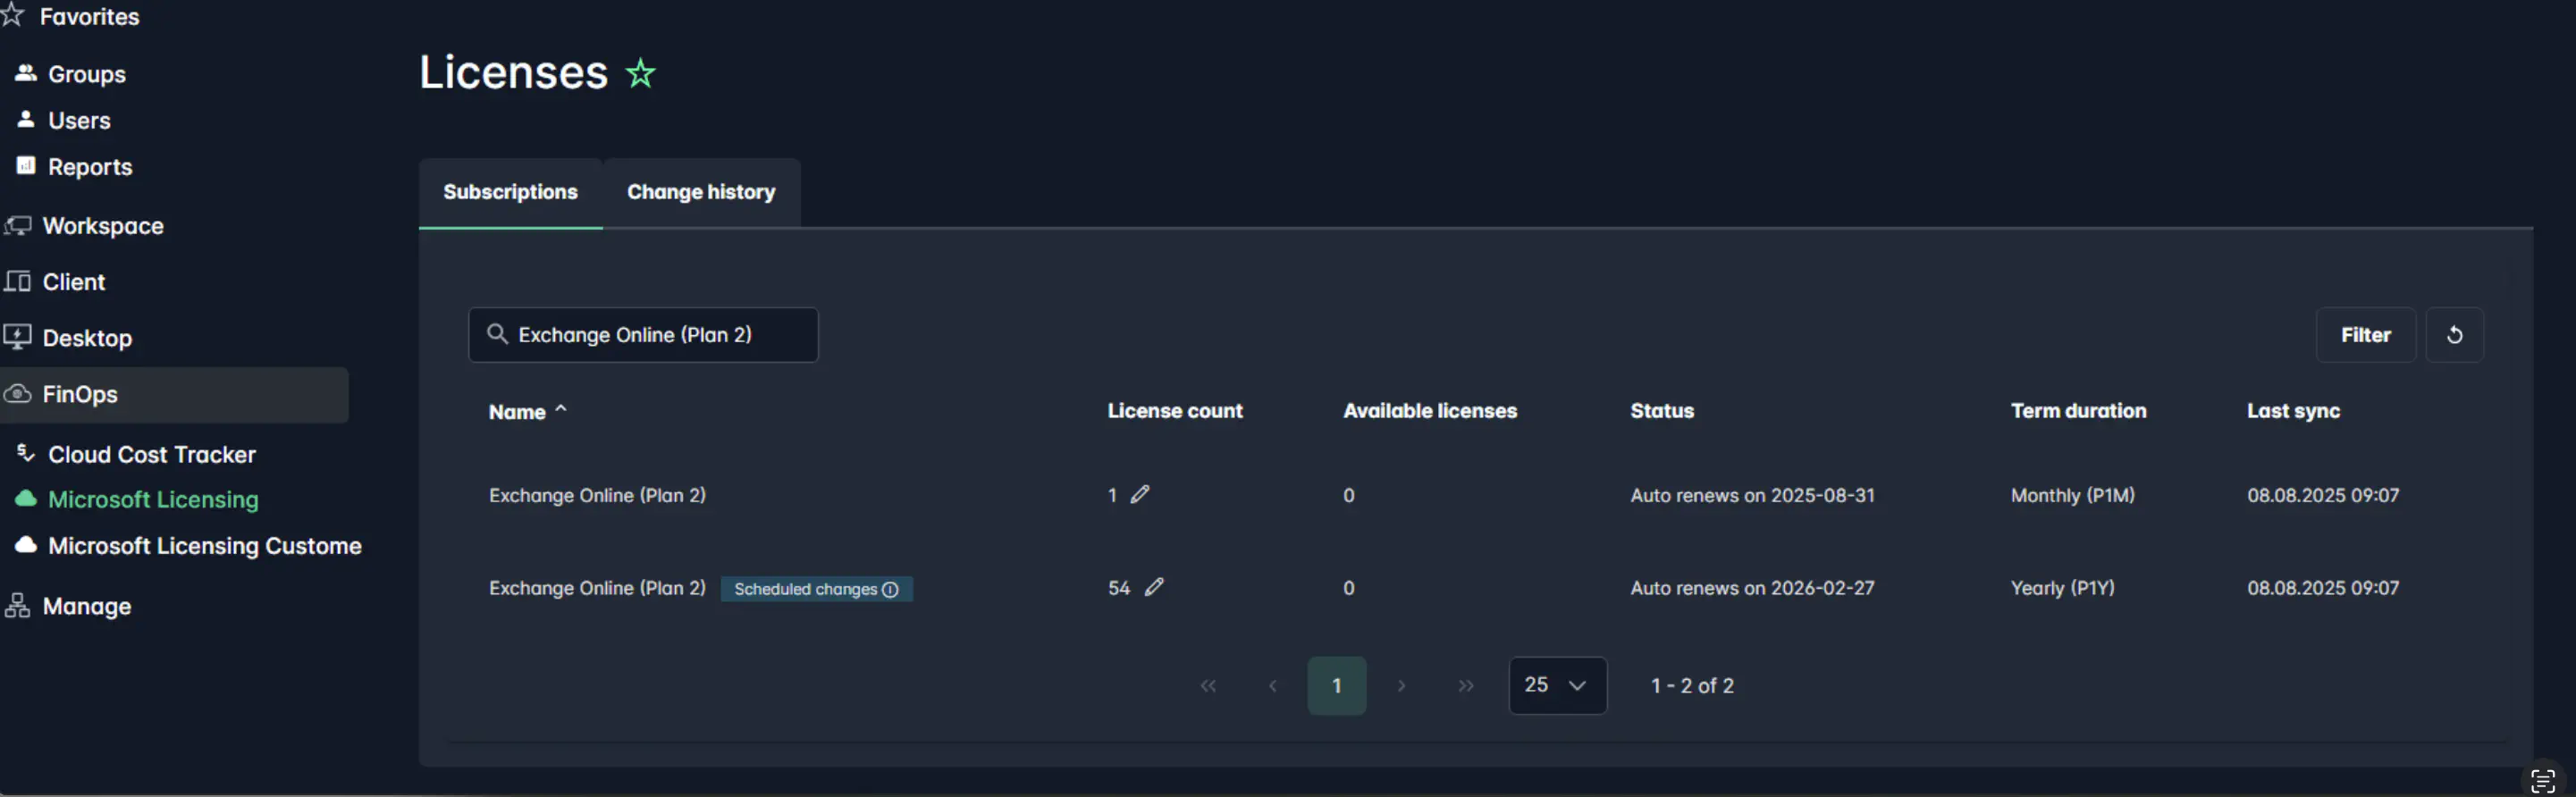Image resolution: width=2576 pixels, height=797 pixels.
Task: Go to first page of results
Action: (1208, 686)
